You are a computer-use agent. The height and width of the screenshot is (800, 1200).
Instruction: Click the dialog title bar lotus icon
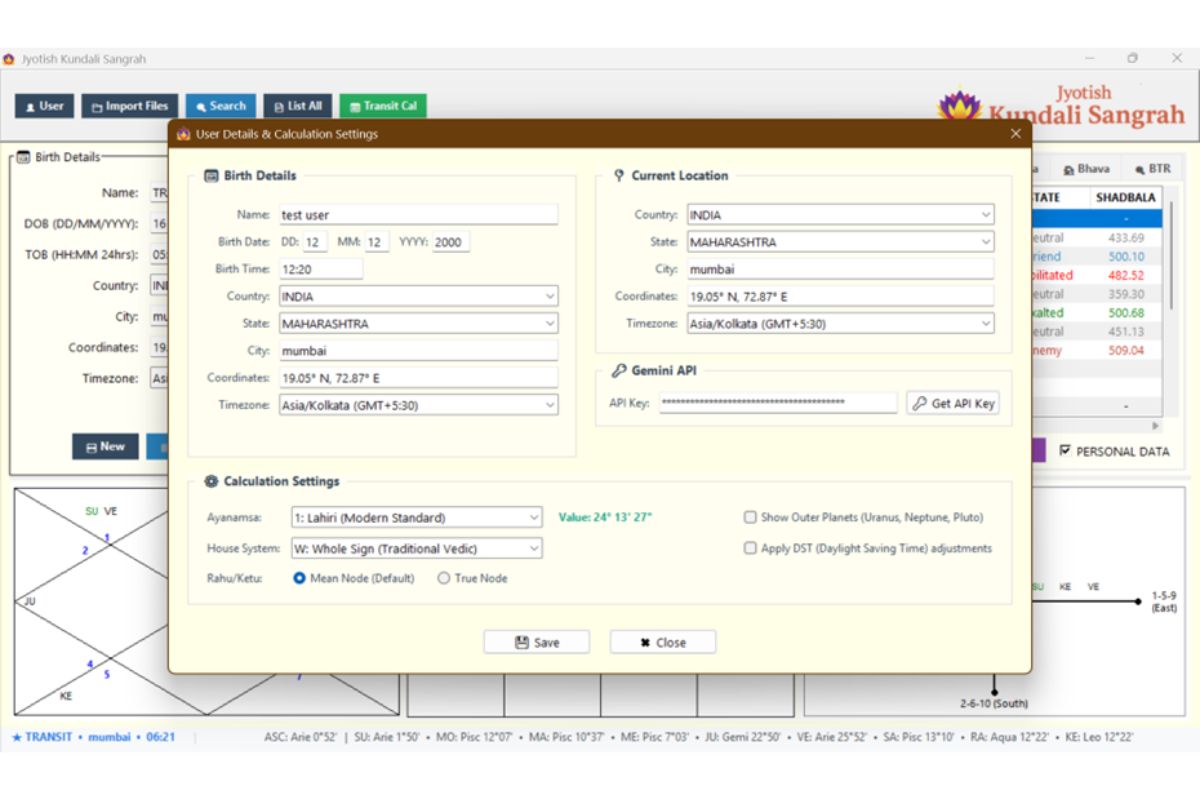[x=183, y=133]
